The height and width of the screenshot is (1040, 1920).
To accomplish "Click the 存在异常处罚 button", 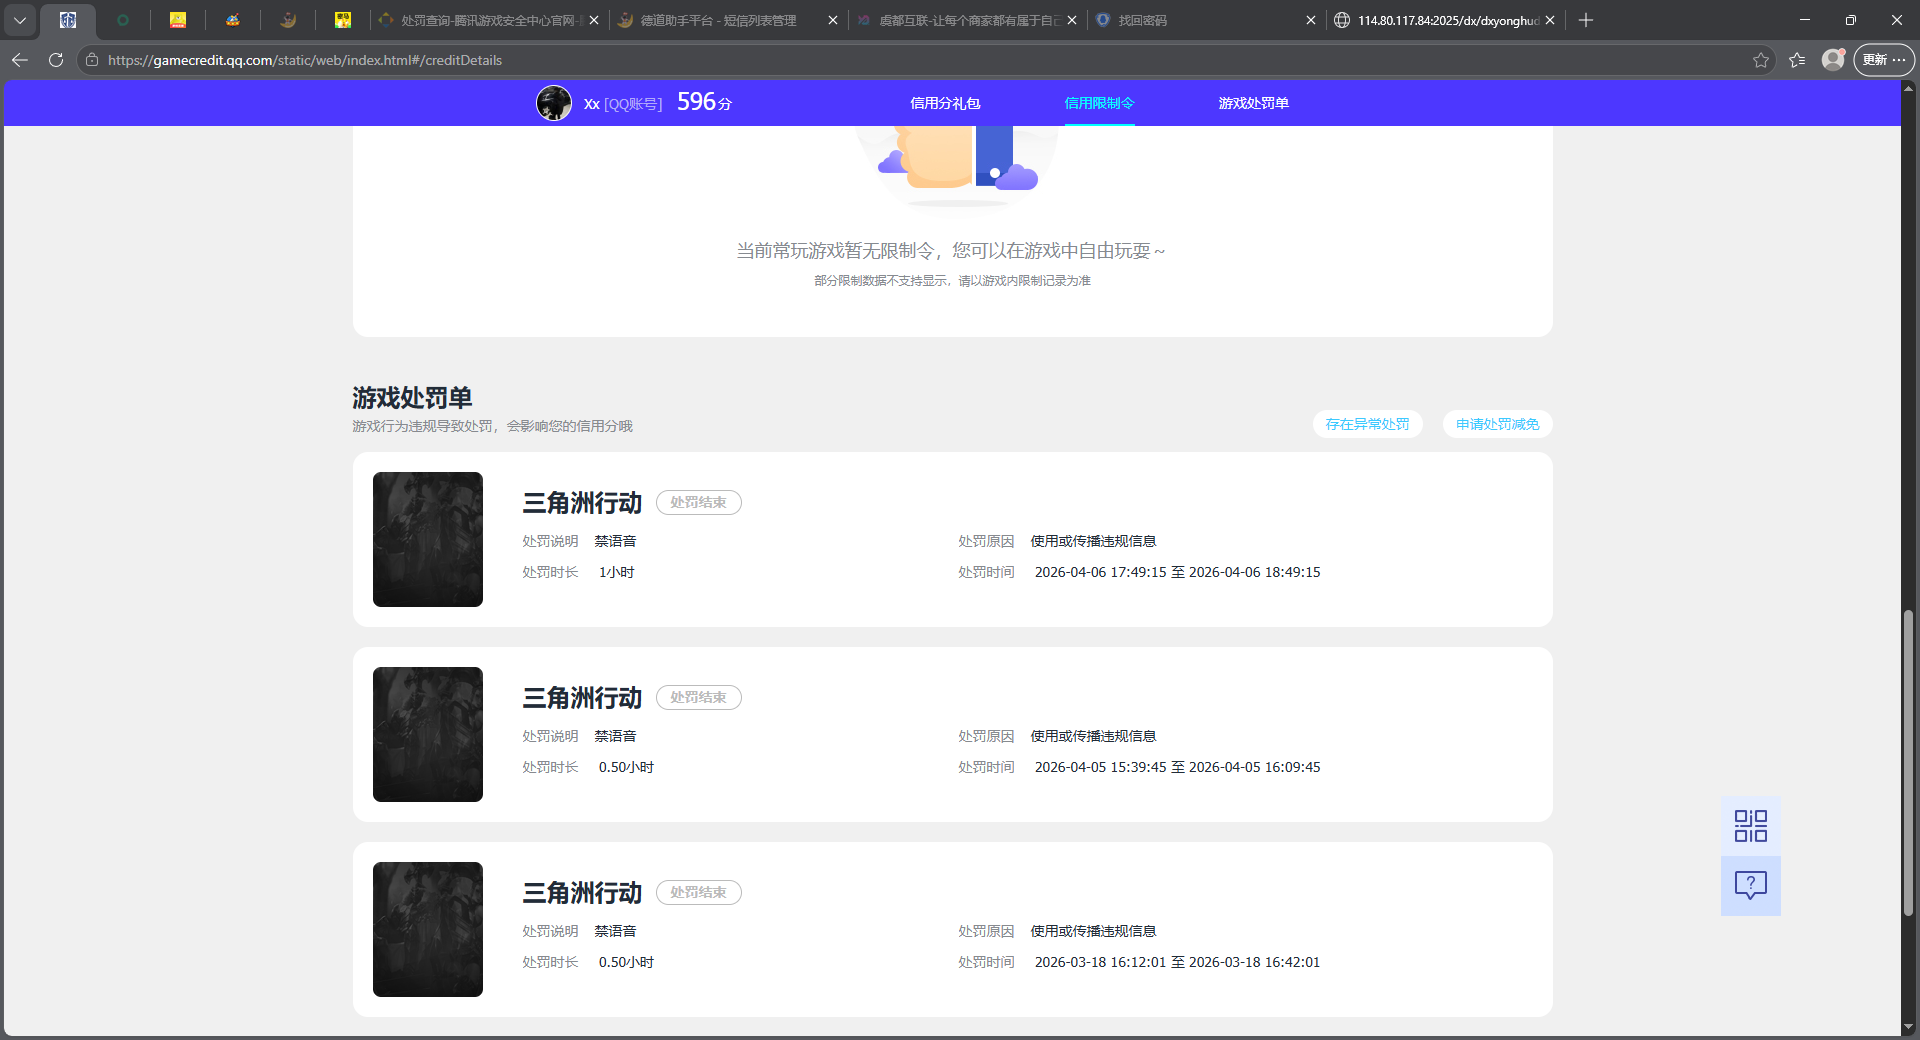I will click(x=1368, y=424).
